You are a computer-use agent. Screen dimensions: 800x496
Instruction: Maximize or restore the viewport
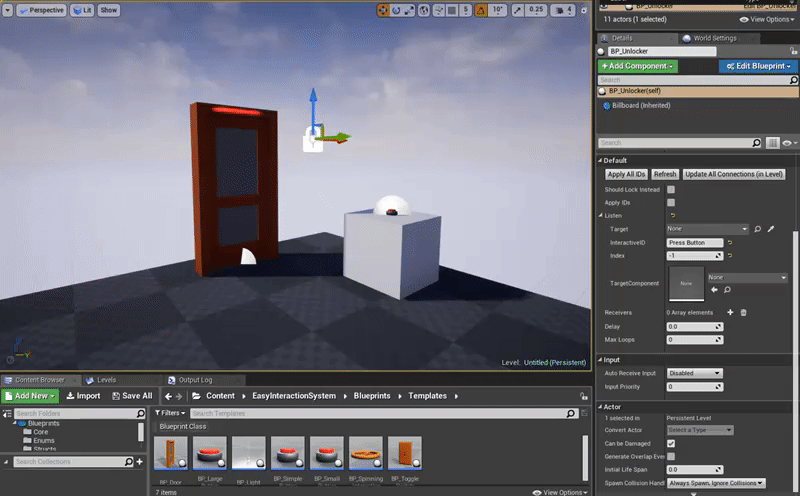click(584, 10)
